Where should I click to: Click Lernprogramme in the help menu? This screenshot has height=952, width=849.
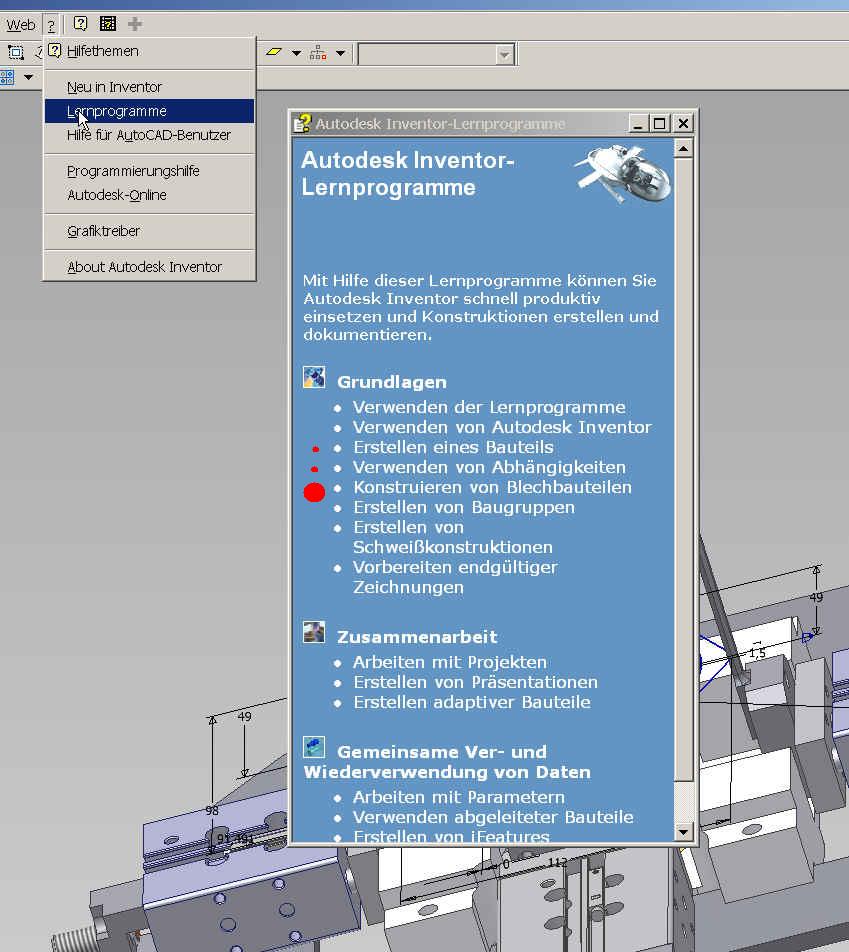click(149, 111)
